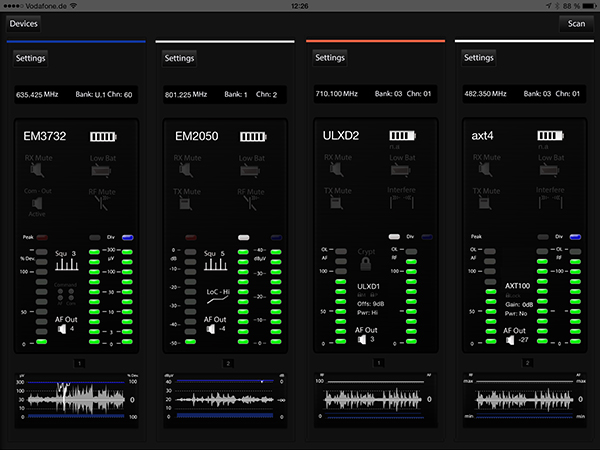Tap the RX Mute icon on EM3732
Viewport: 600px width, 450px height.
[x=37, y=172]
